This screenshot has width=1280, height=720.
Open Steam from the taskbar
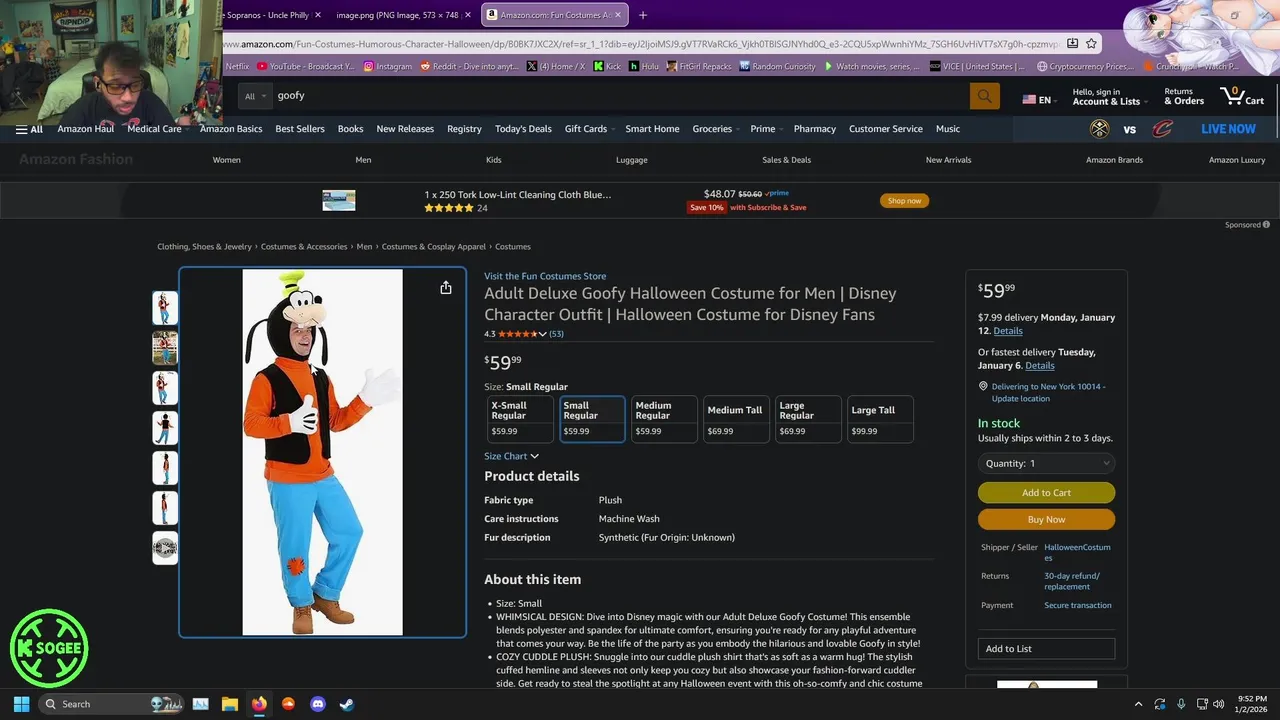(x=346, y=704)
